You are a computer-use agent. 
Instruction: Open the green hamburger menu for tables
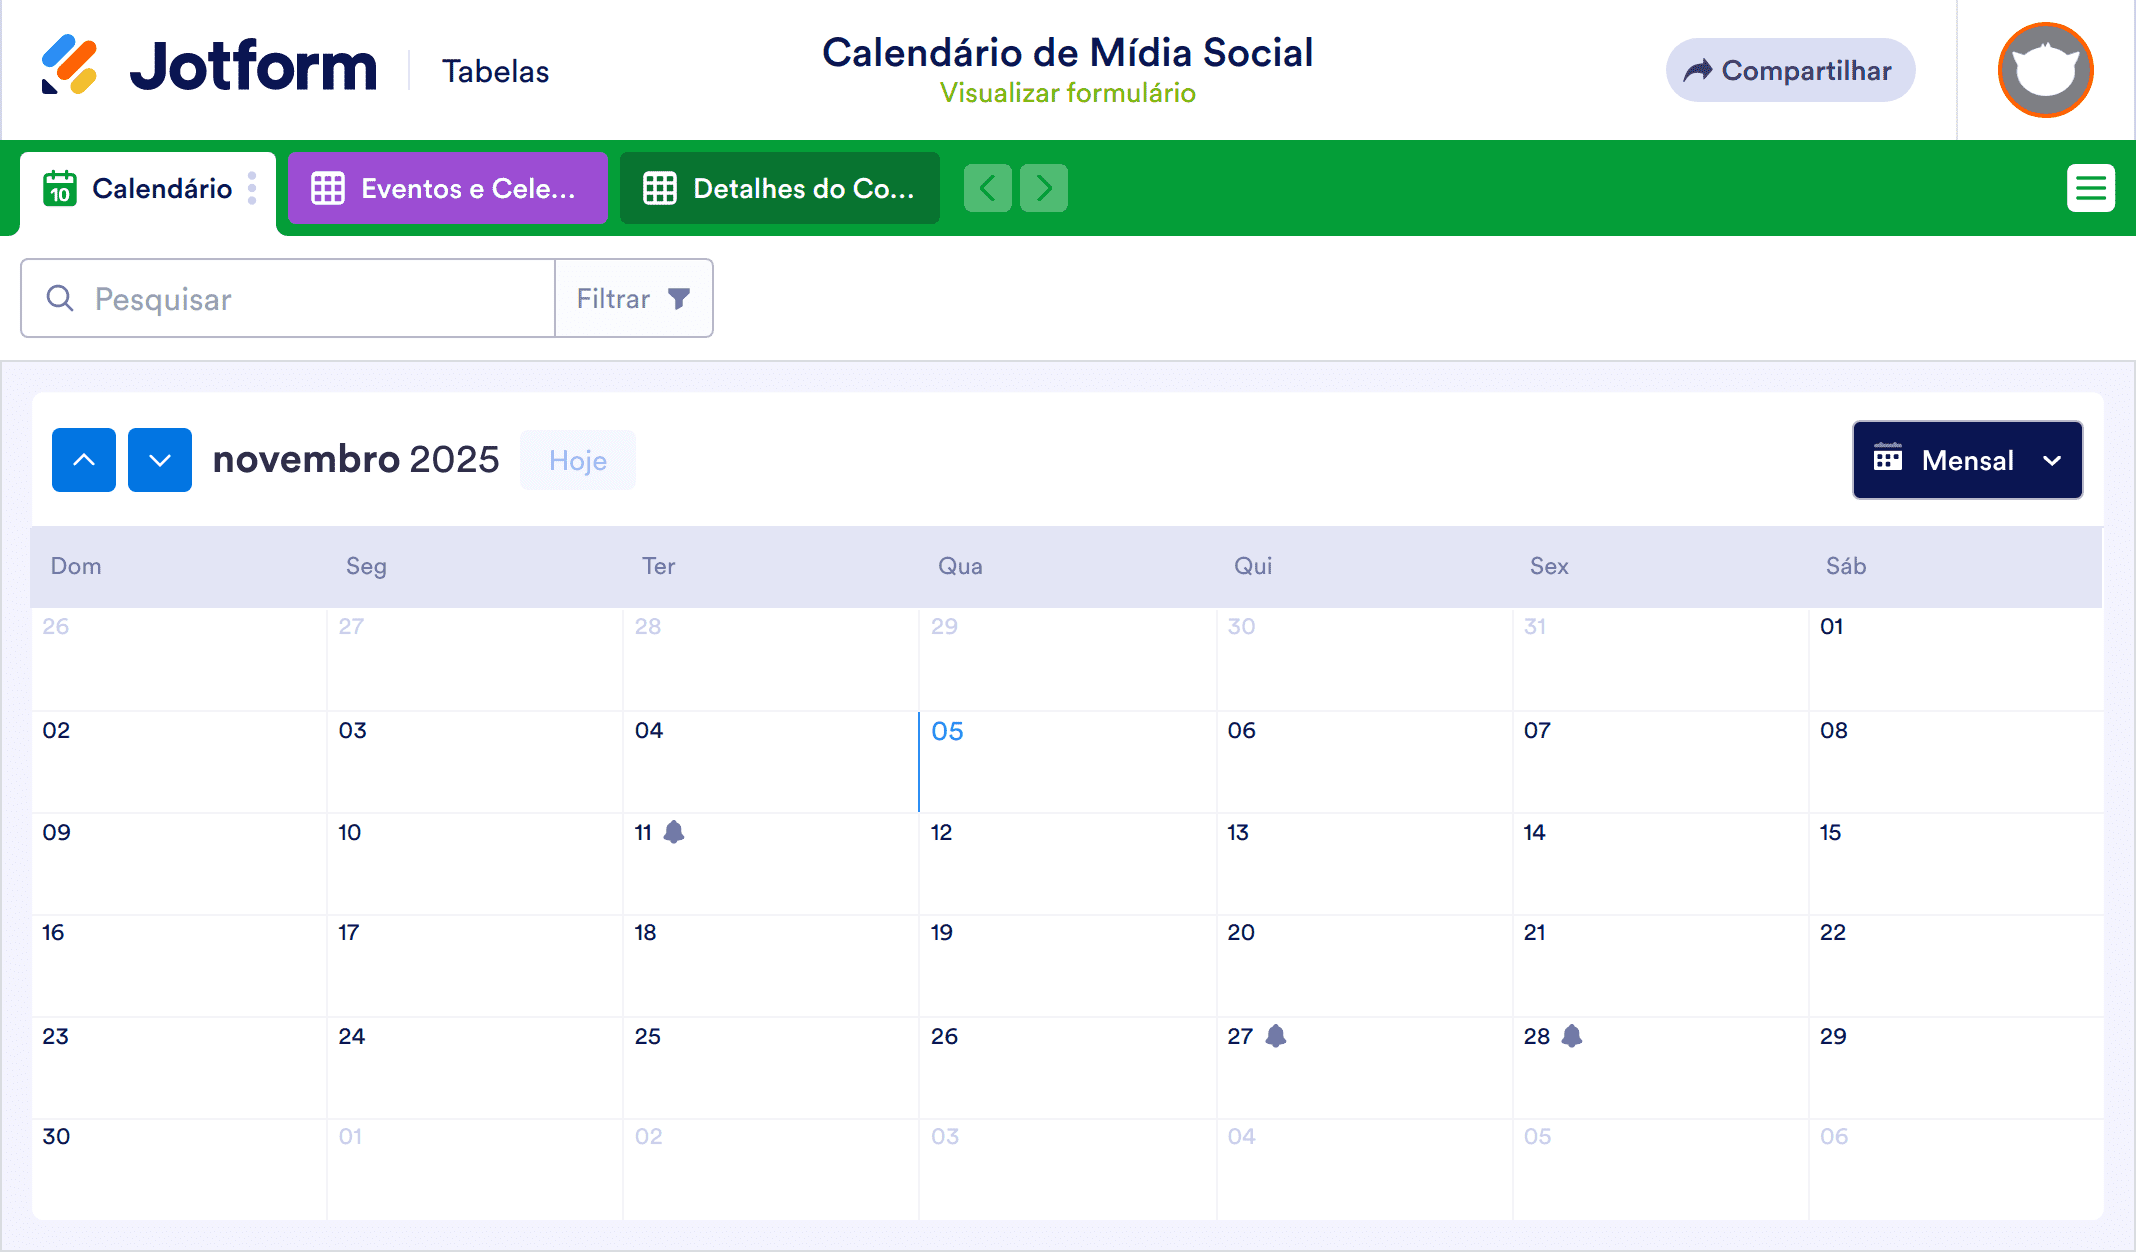click(2091, 187)
